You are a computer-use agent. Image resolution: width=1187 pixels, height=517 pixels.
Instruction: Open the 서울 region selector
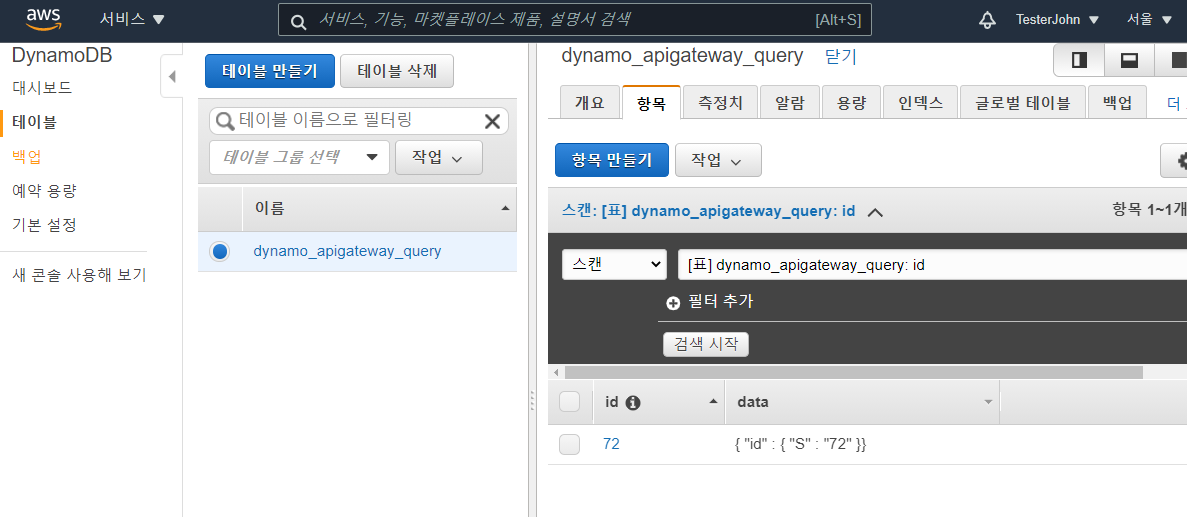(x=1149, y=20)
